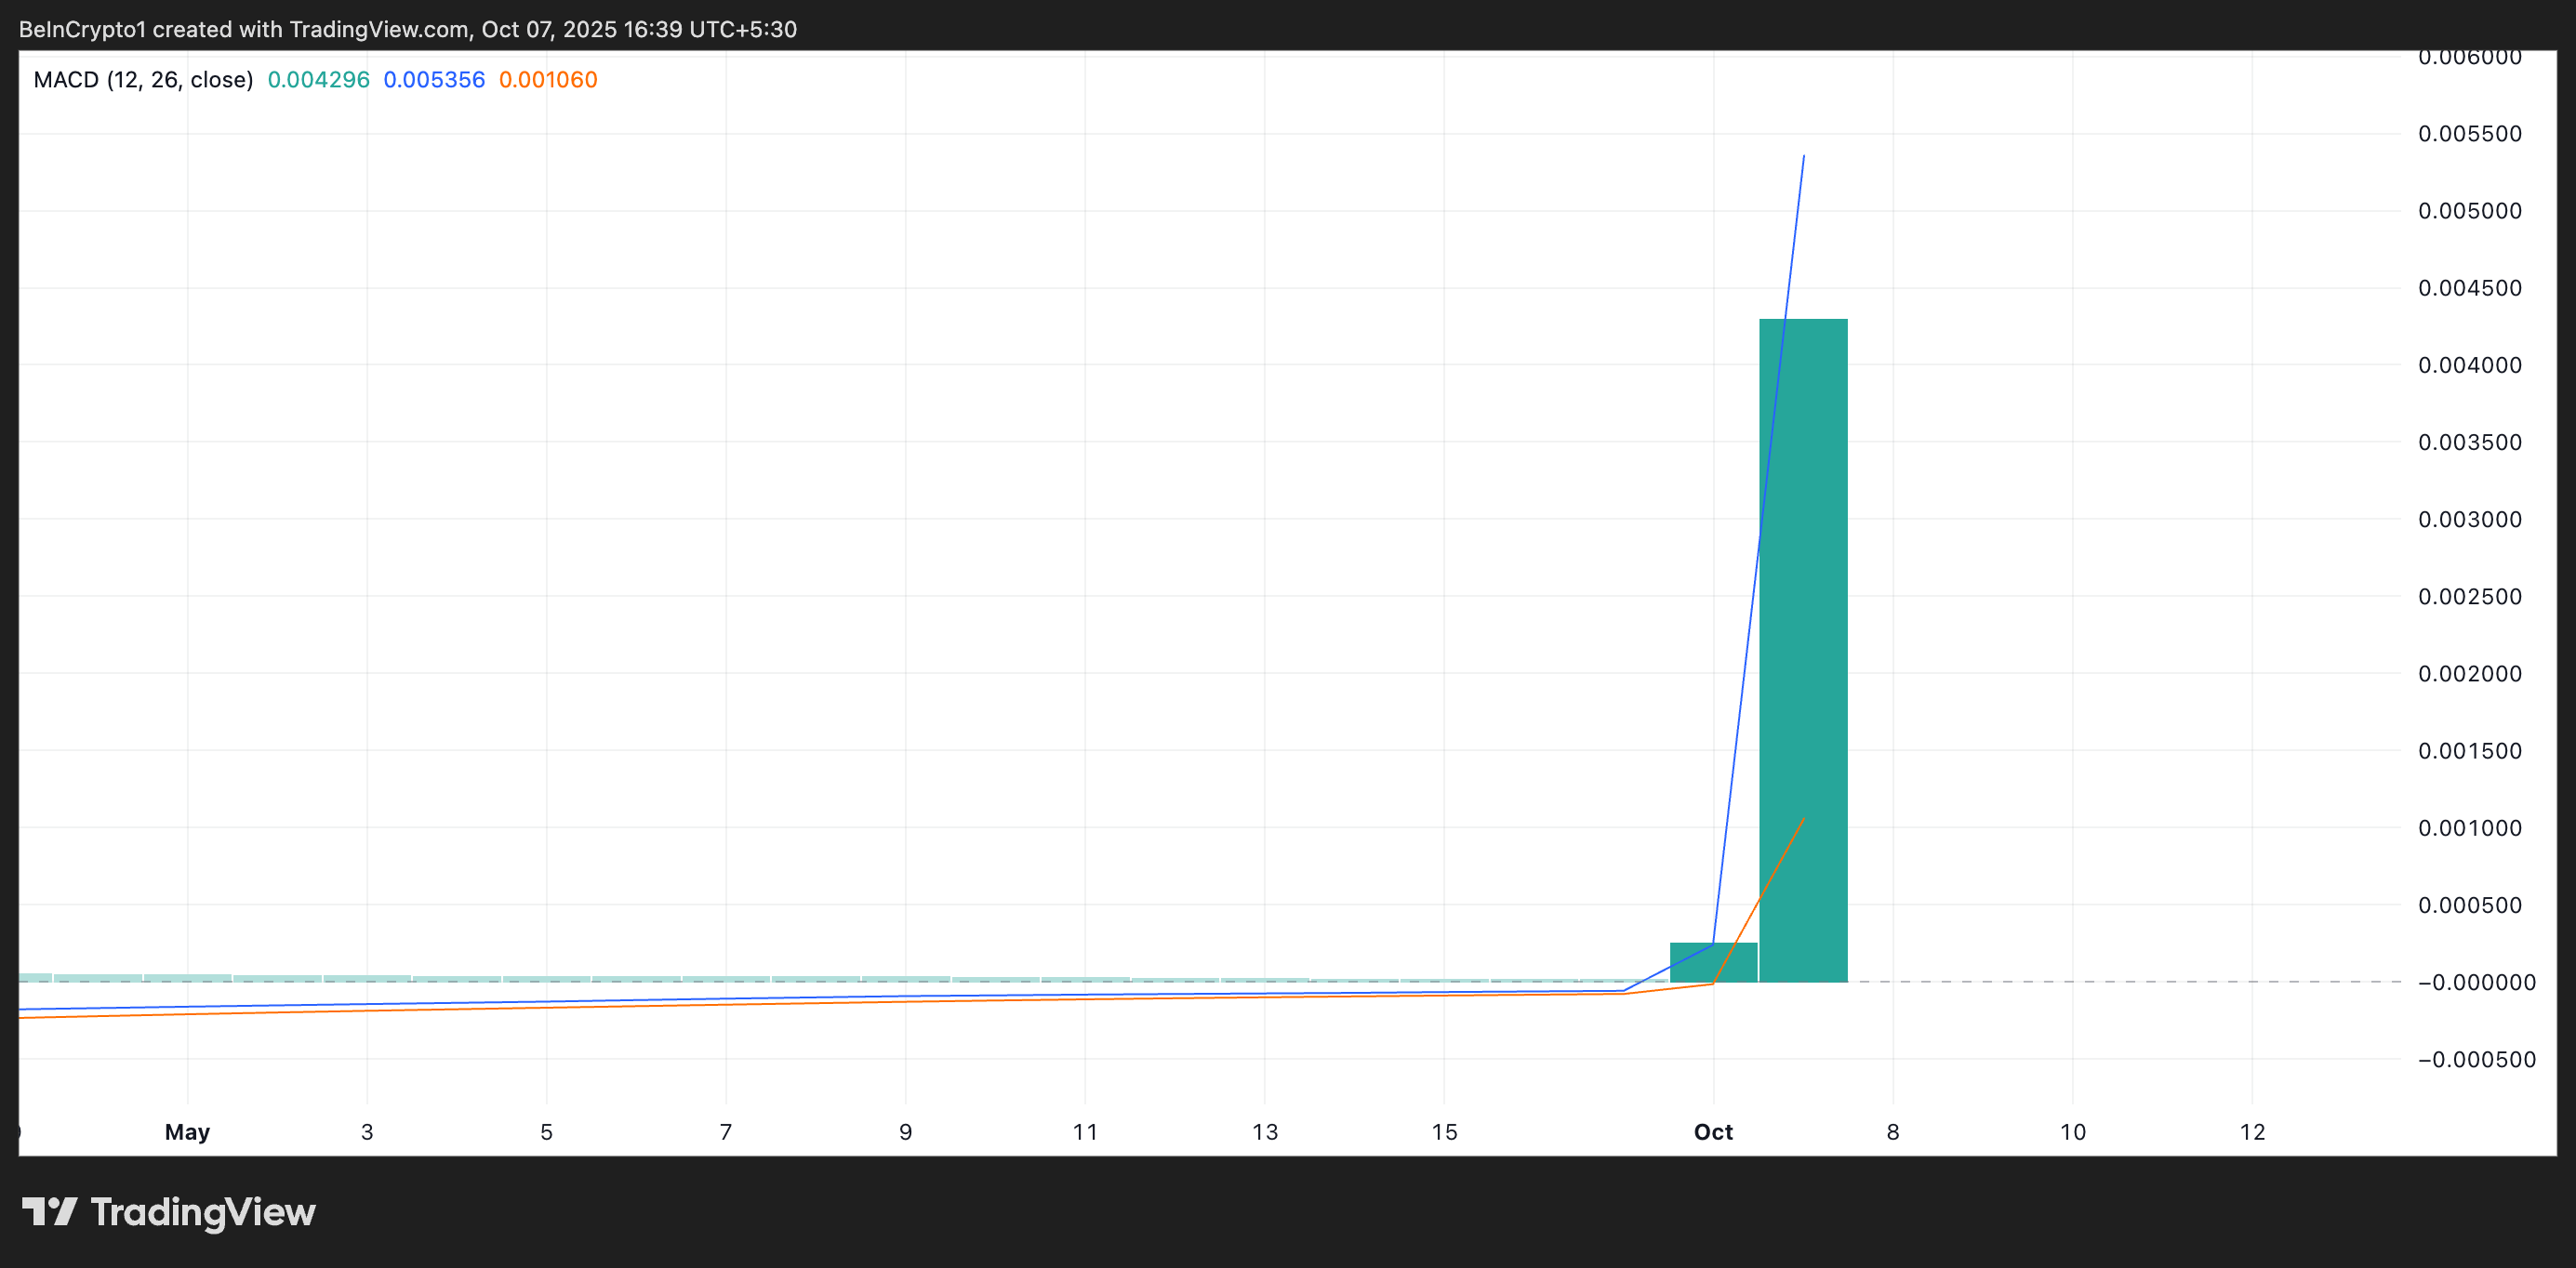Click the MACD (12, 26, close) indicator label
The image size is (2576, 1268).
(x=143, y=80)
